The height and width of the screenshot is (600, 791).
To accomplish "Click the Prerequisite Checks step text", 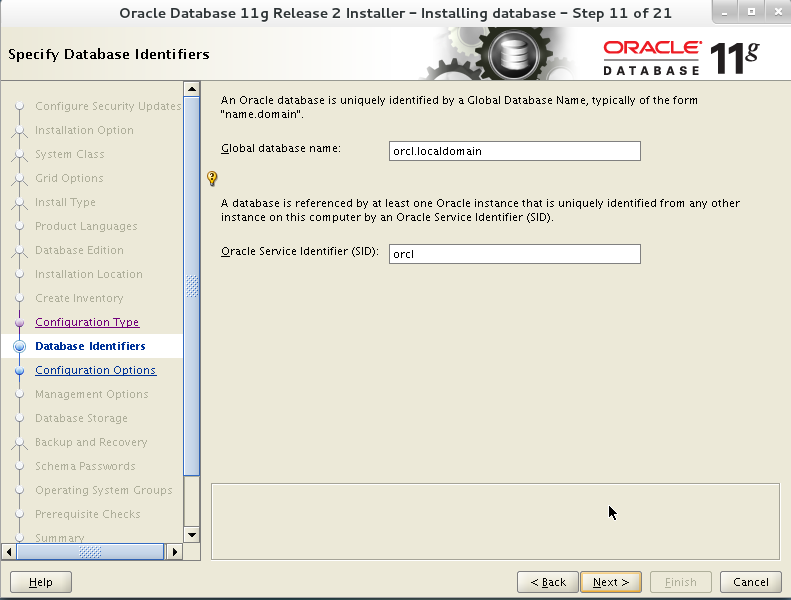I will click(x=88, y=514).
